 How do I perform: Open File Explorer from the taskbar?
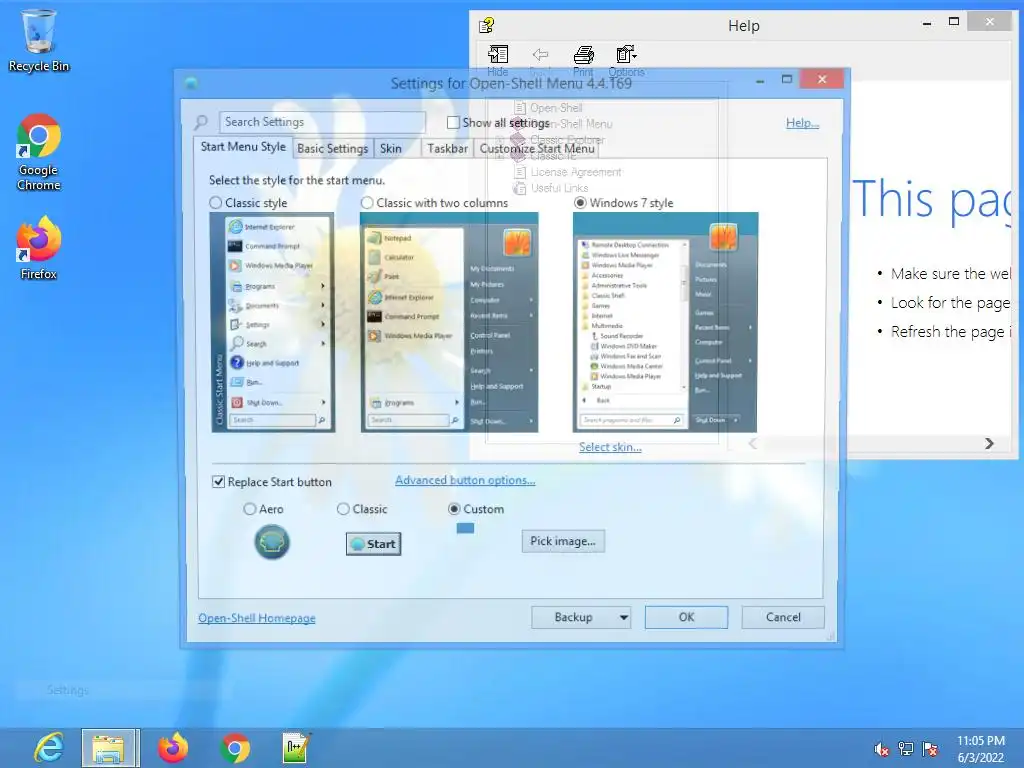click(110, 748)
